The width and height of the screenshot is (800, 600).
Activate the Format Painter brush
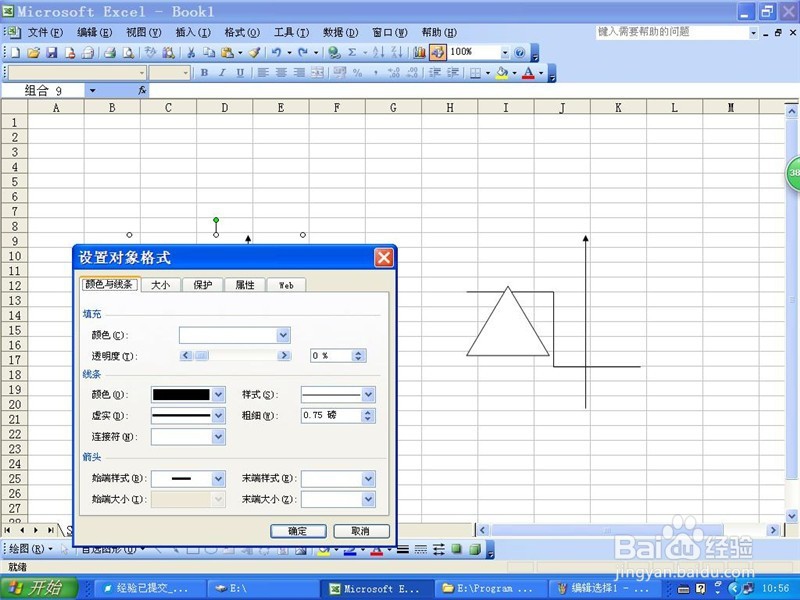(255, 53)
